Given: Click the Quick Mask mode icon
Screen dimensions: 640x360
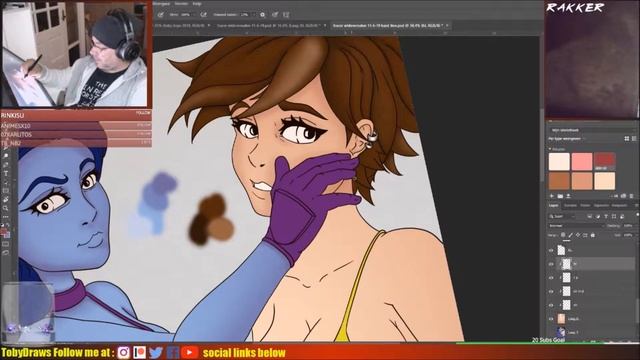Looking at the screenshot, I should pyautogui.click(x=6, y=244).
